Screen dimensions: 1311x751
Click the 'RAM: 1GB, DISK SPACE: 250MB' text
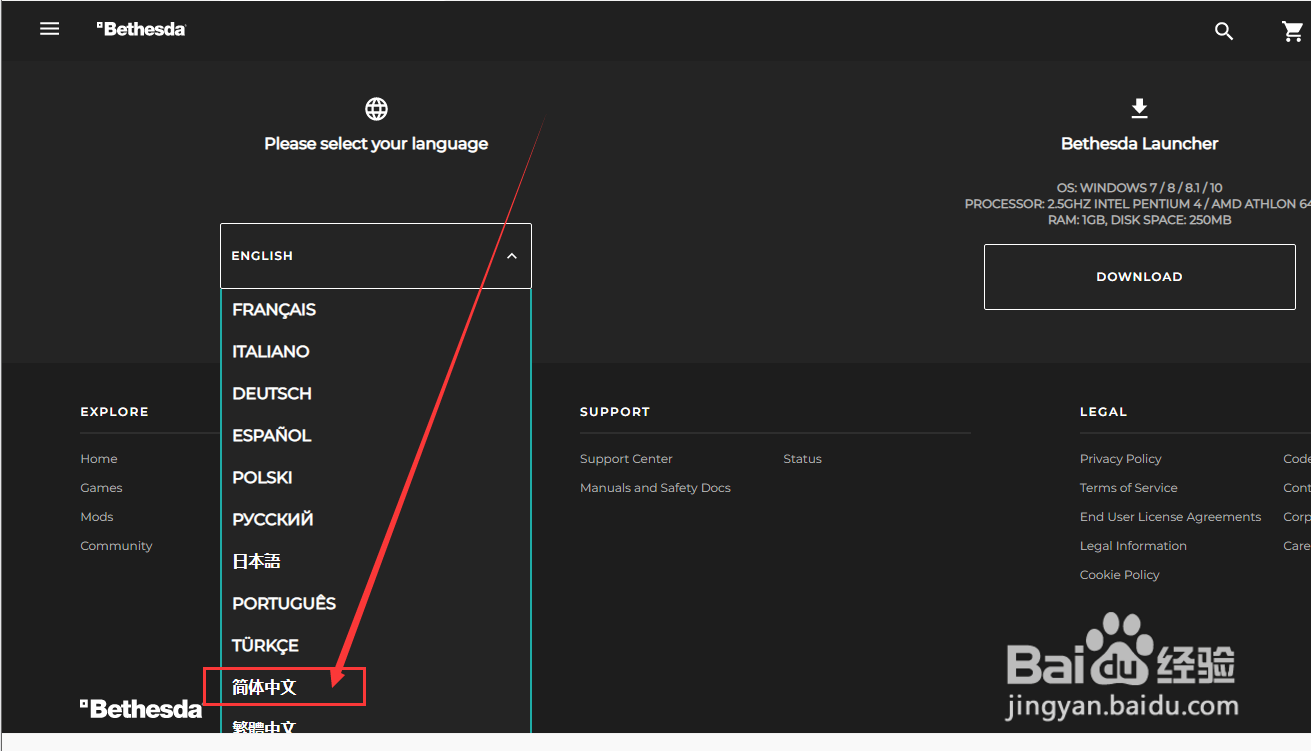(1139, 220)
